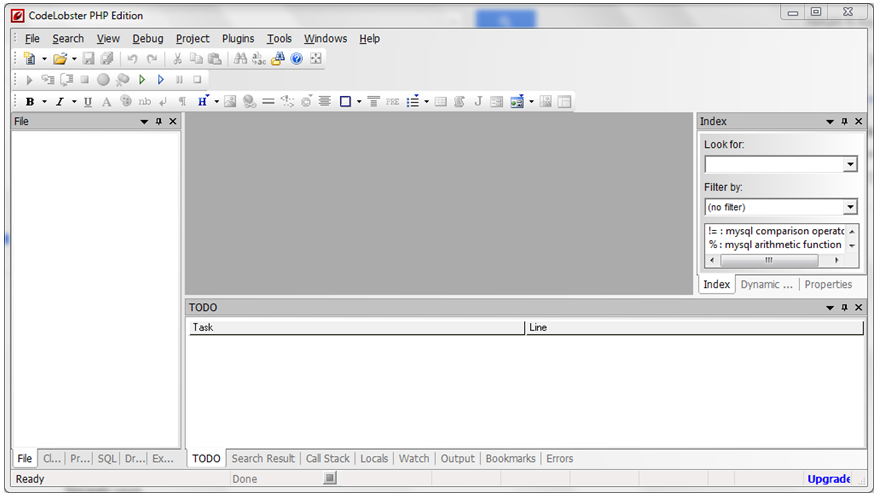The height and width of the screenshot is (494, 876).
Task: Open the Tools menu
Action: pos(279,39)
